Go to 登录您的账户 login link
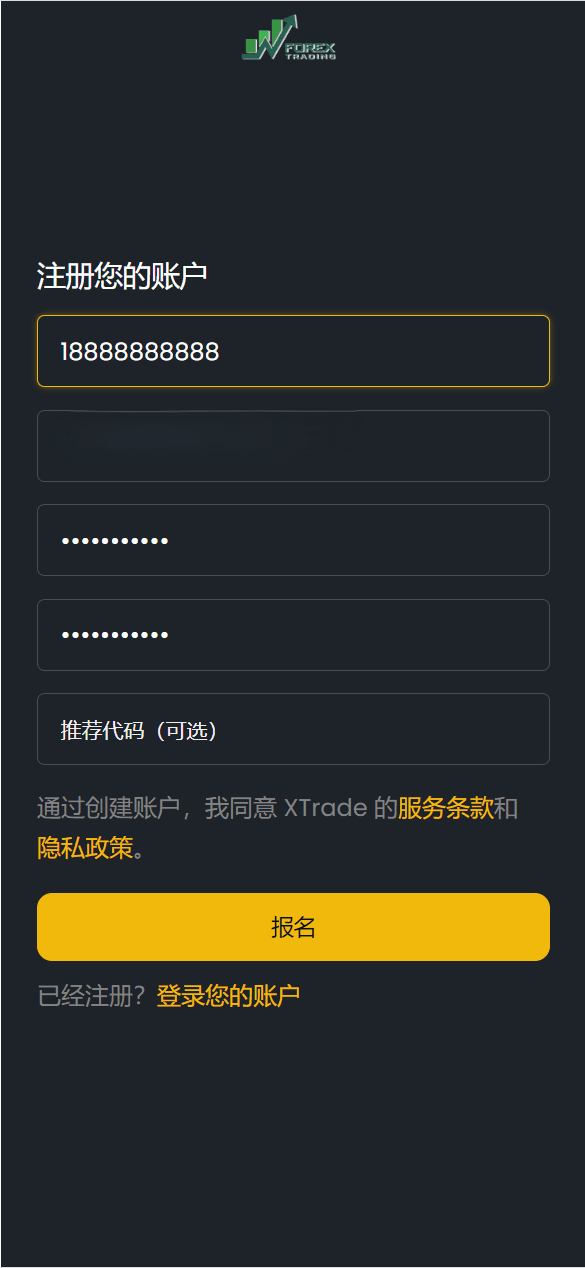Screen dimensions: 585x1268 pos(228,996)
